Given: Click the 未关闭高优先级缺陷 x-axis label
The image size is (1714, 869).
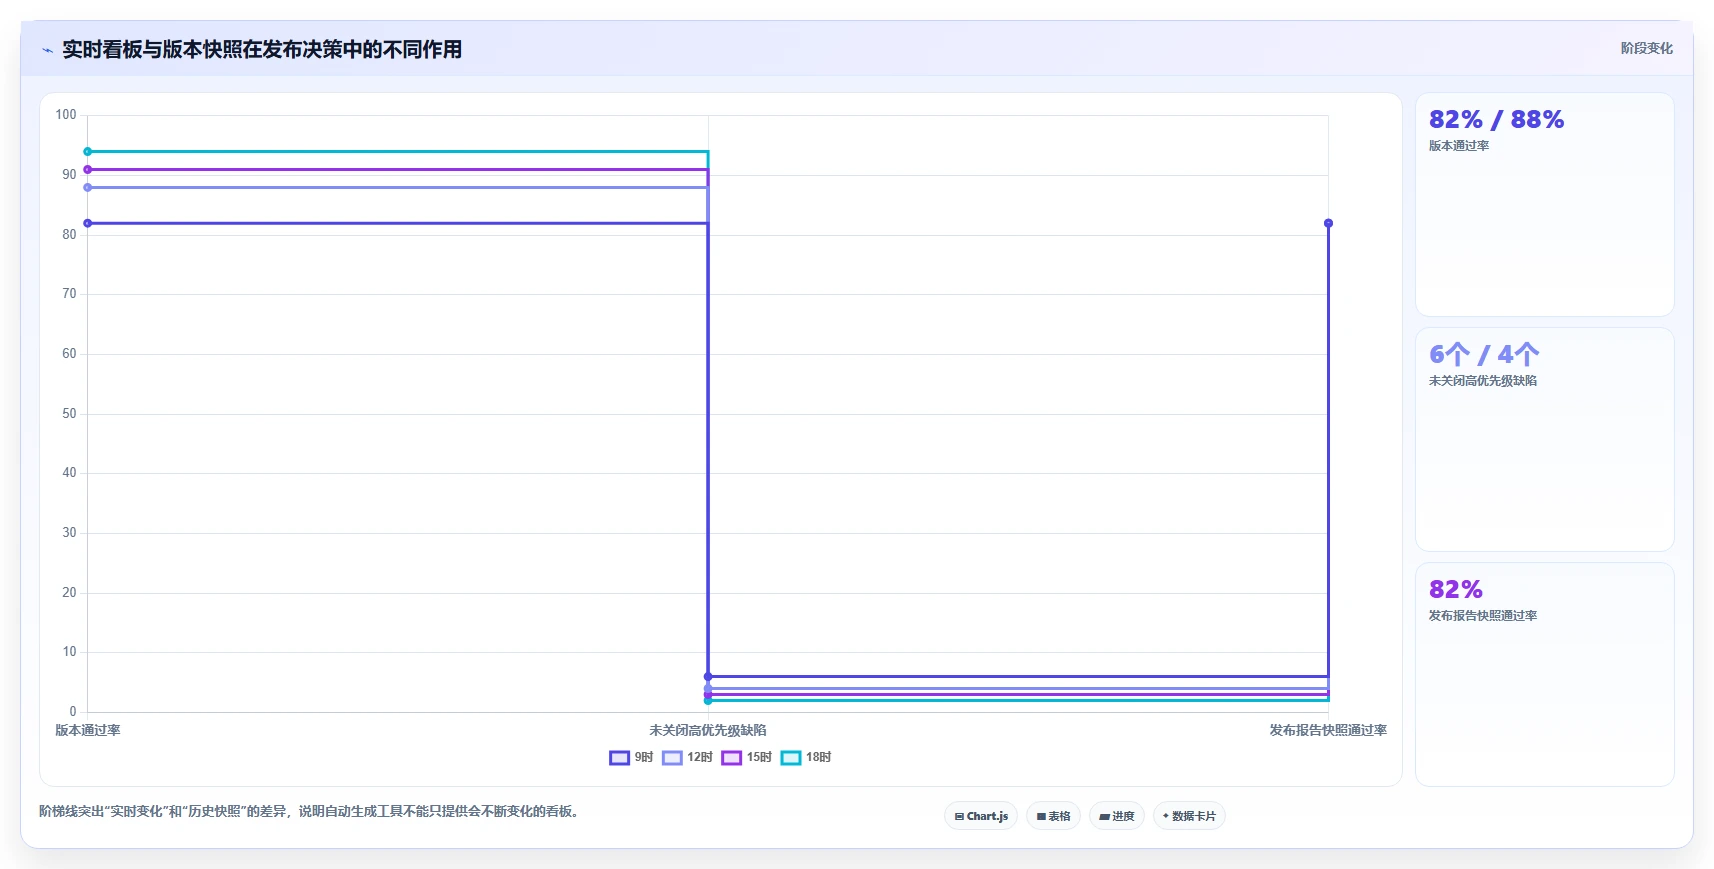Looking at the screenshot, I should [x=708, y=730].
